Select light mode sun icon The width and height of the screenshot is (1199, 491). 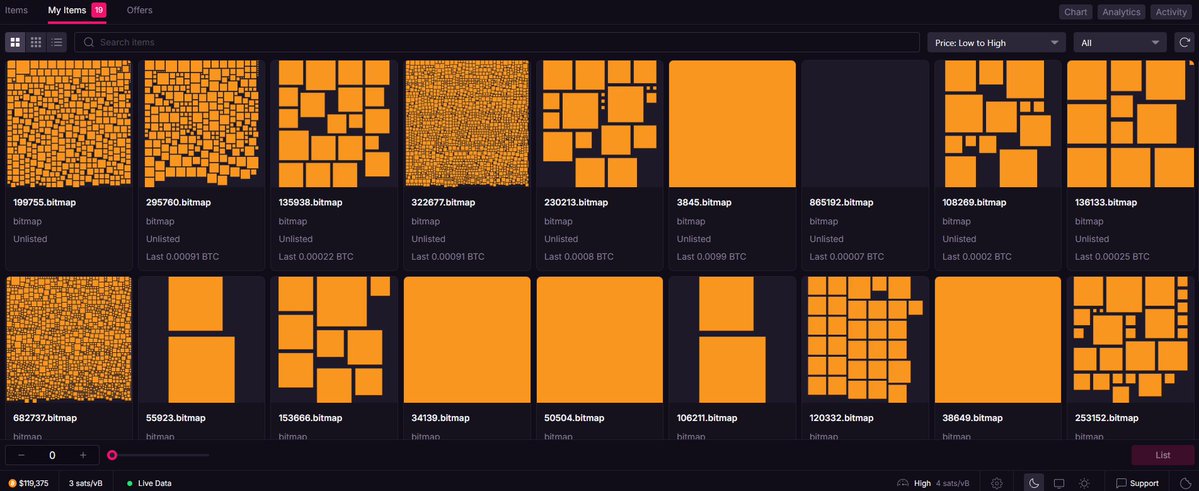point(1084,483)
